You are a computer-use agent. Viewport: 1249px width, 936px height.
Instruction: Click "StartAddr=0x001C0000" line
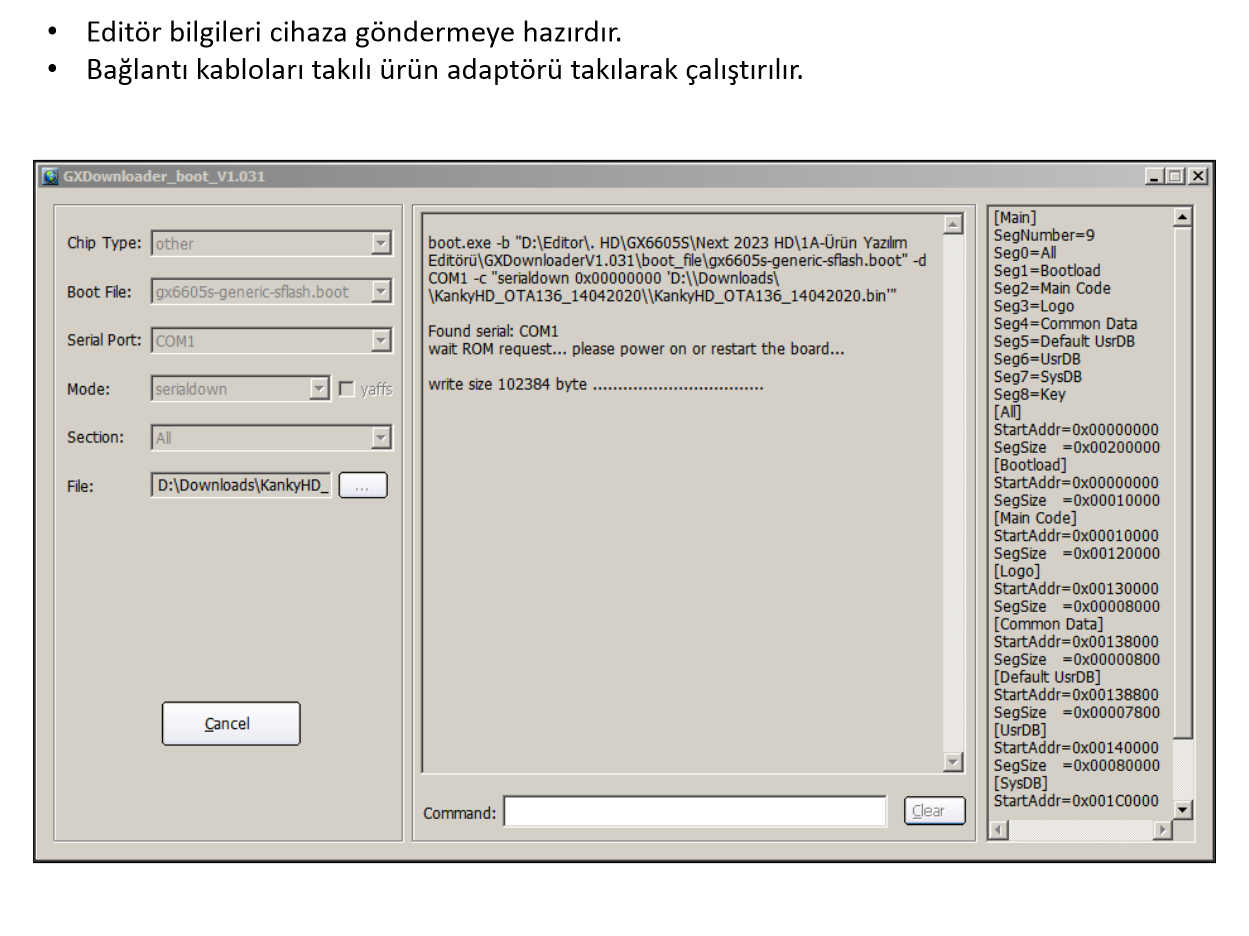[x=1077, y=801]
